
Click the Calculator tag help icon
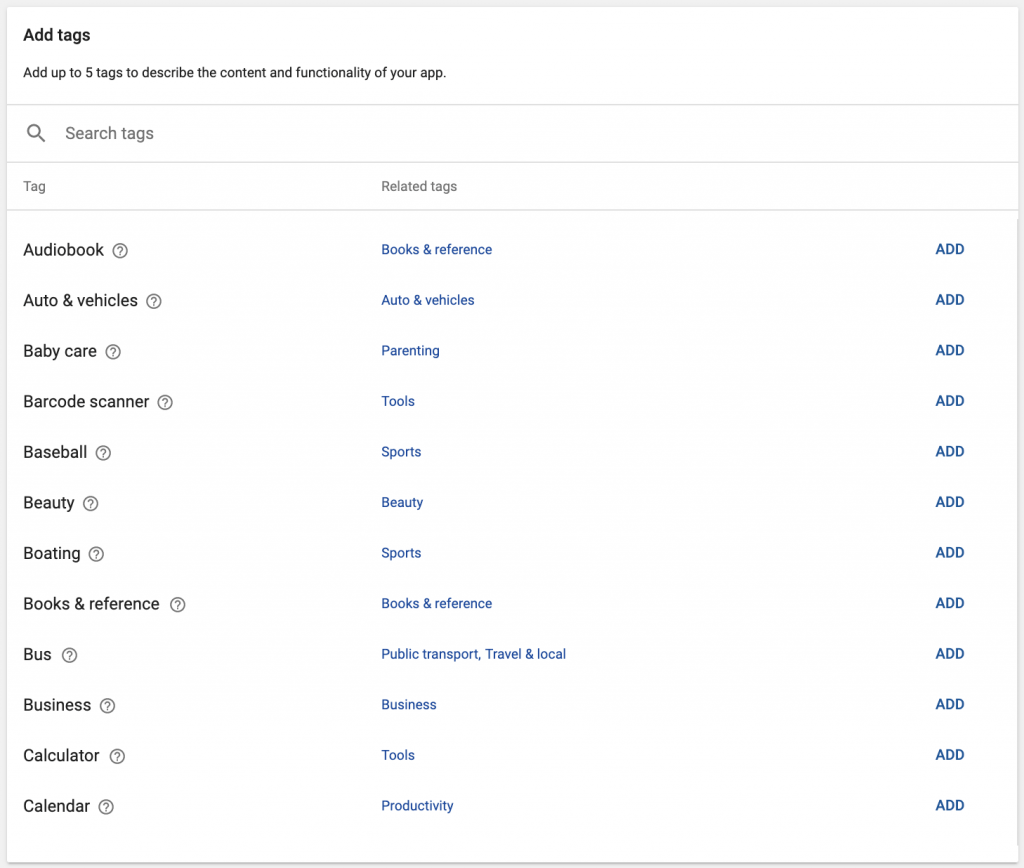point(117,756)
